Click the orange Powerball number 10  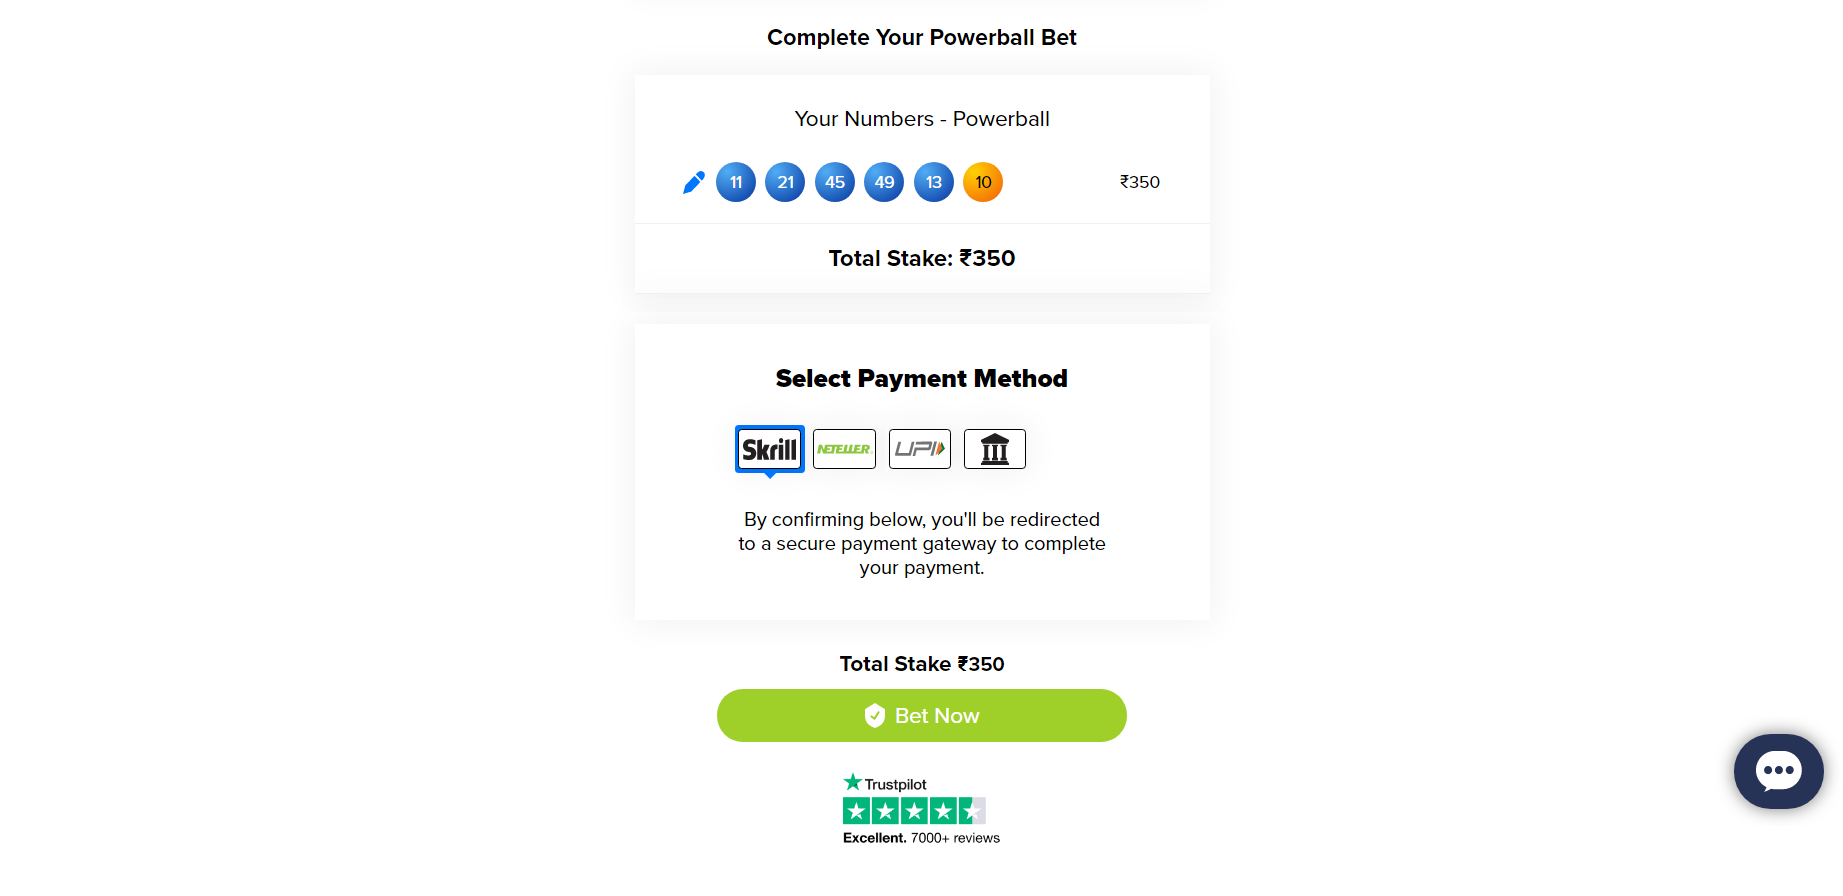(x=983, y=182)
